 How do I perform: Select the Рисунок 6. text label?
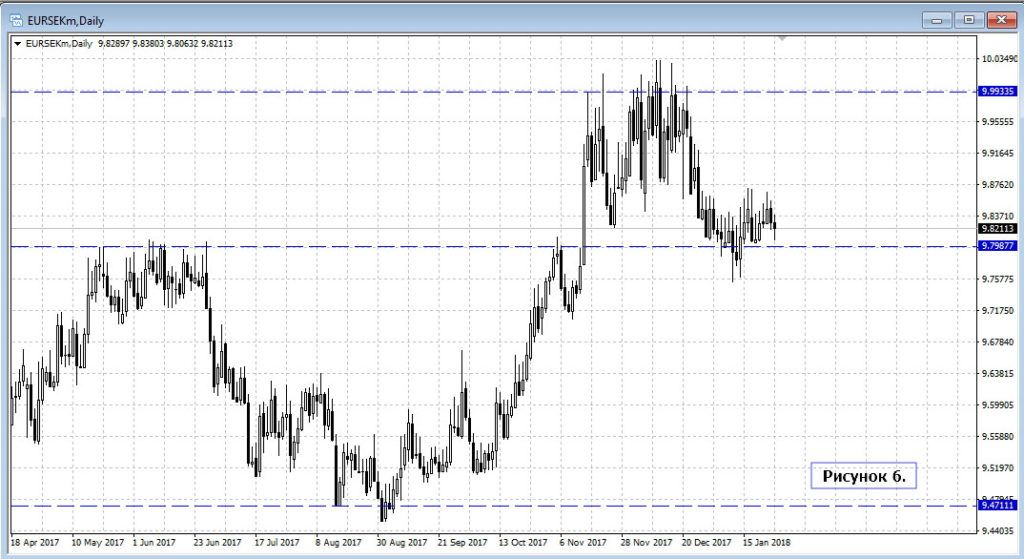point(863,476)
